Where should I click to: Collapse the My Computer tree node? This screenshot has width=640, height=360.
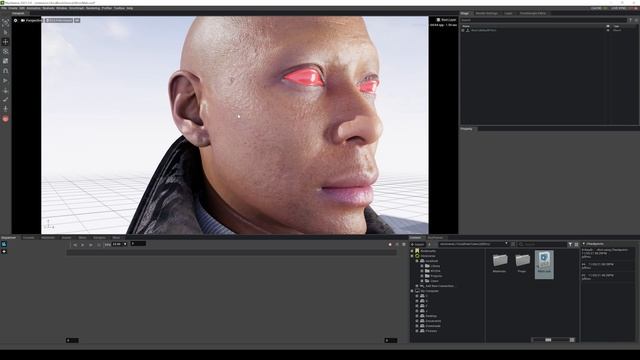click(x=412, y=291)
